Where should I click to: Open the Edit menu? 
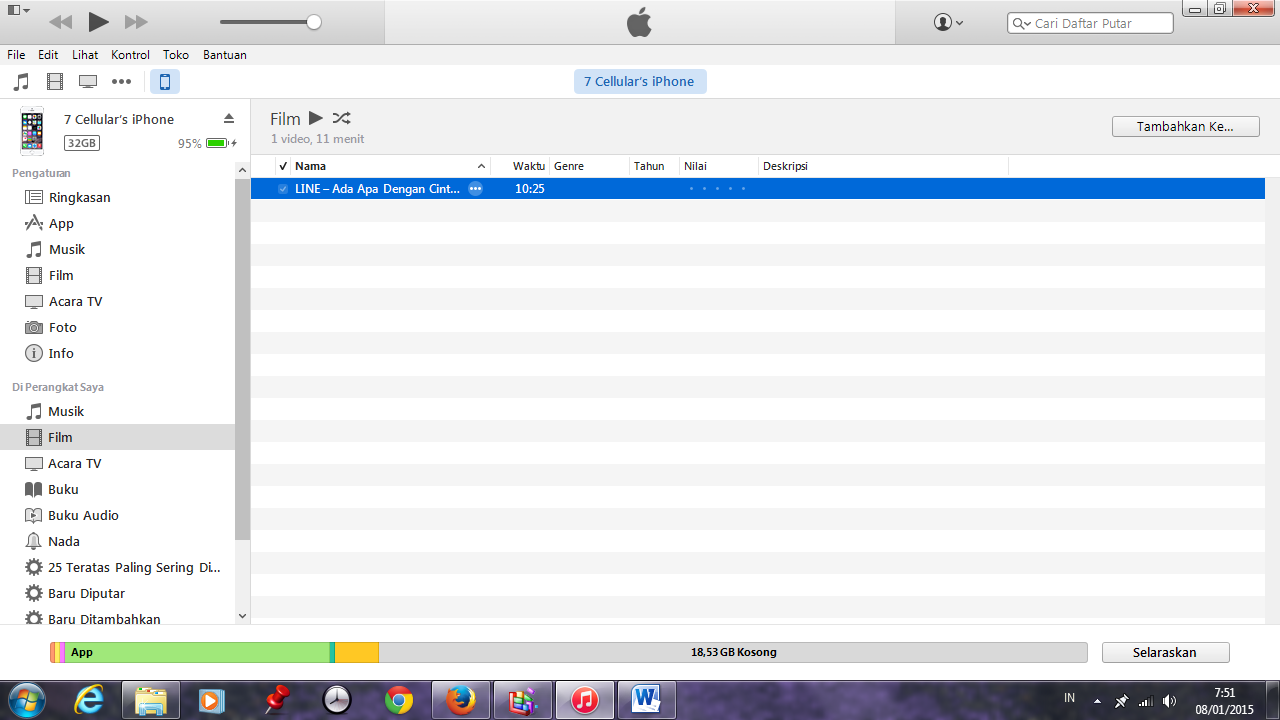click(x=48, y=55)
